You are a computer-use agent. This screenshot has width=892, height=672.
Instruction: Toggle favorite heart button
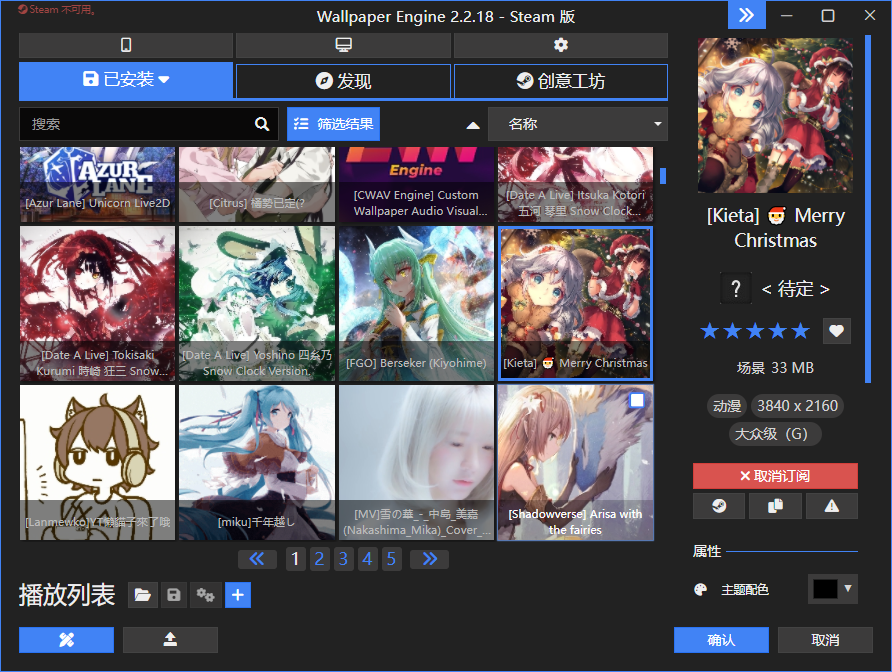pyautogui.click(x=836, y=331)
